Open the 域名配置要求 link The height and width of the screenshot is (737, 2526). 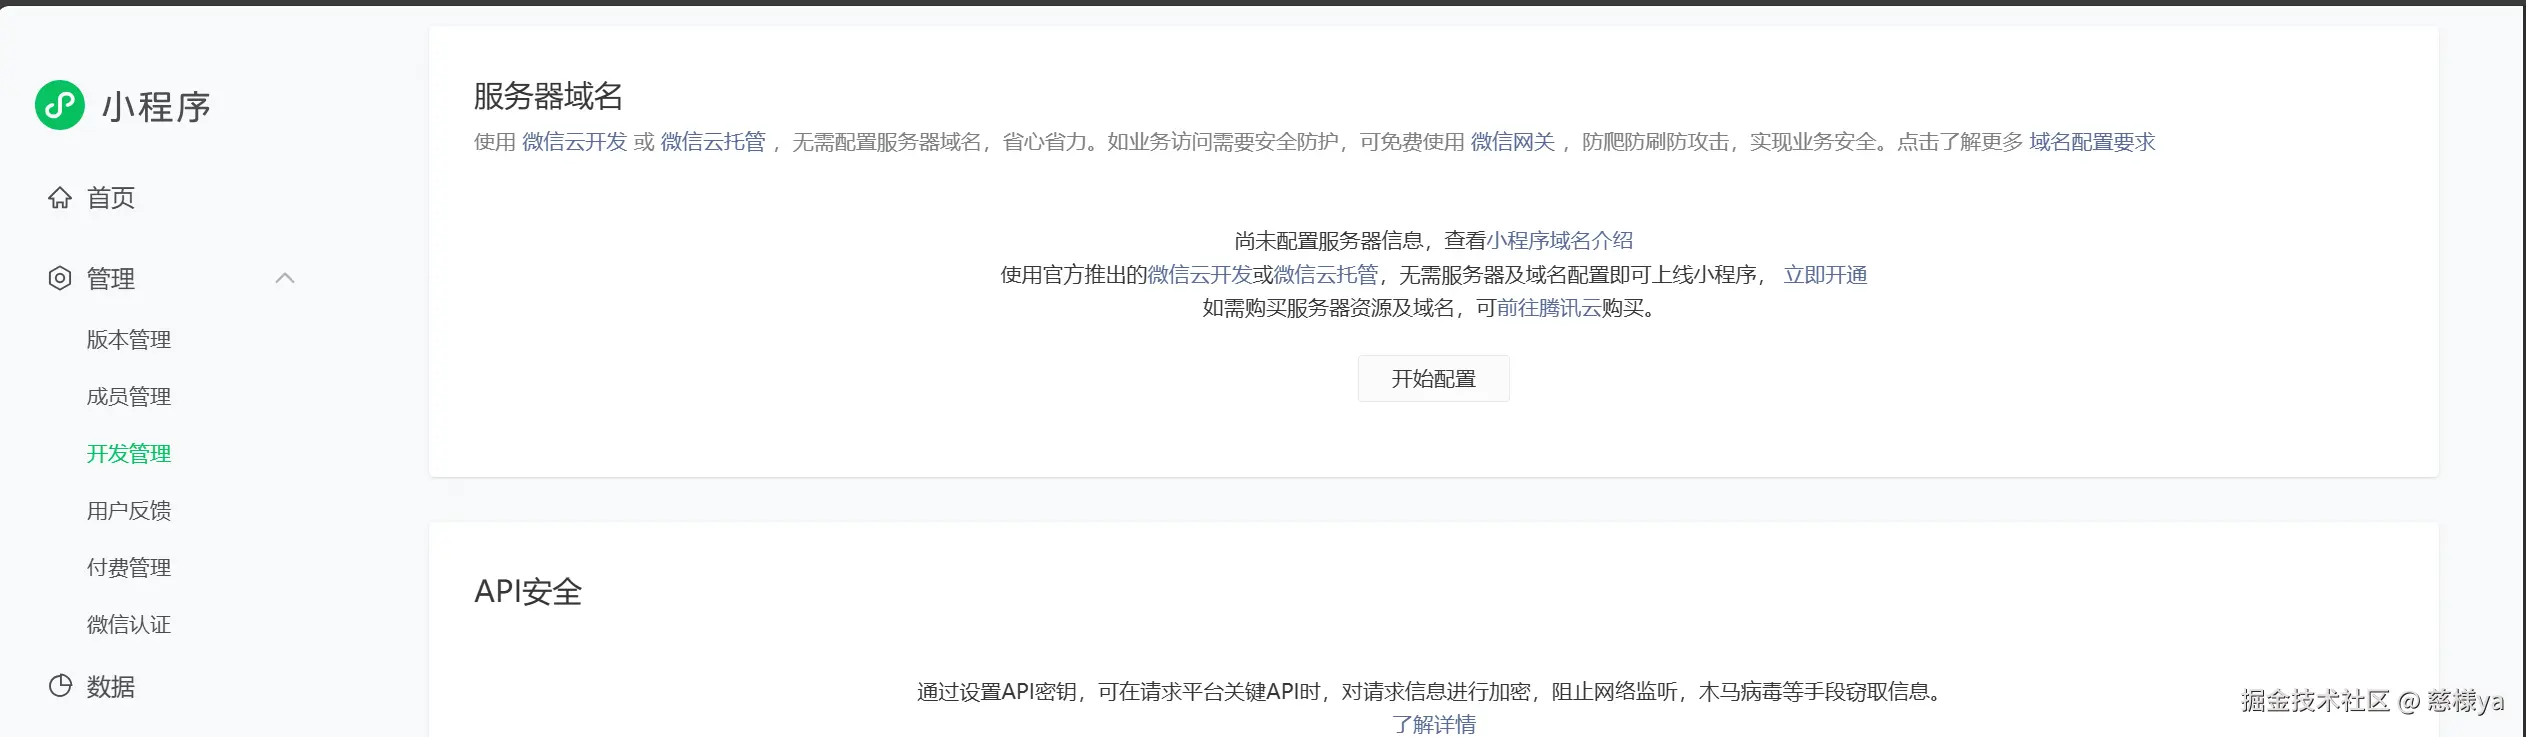pos(2092,142)
